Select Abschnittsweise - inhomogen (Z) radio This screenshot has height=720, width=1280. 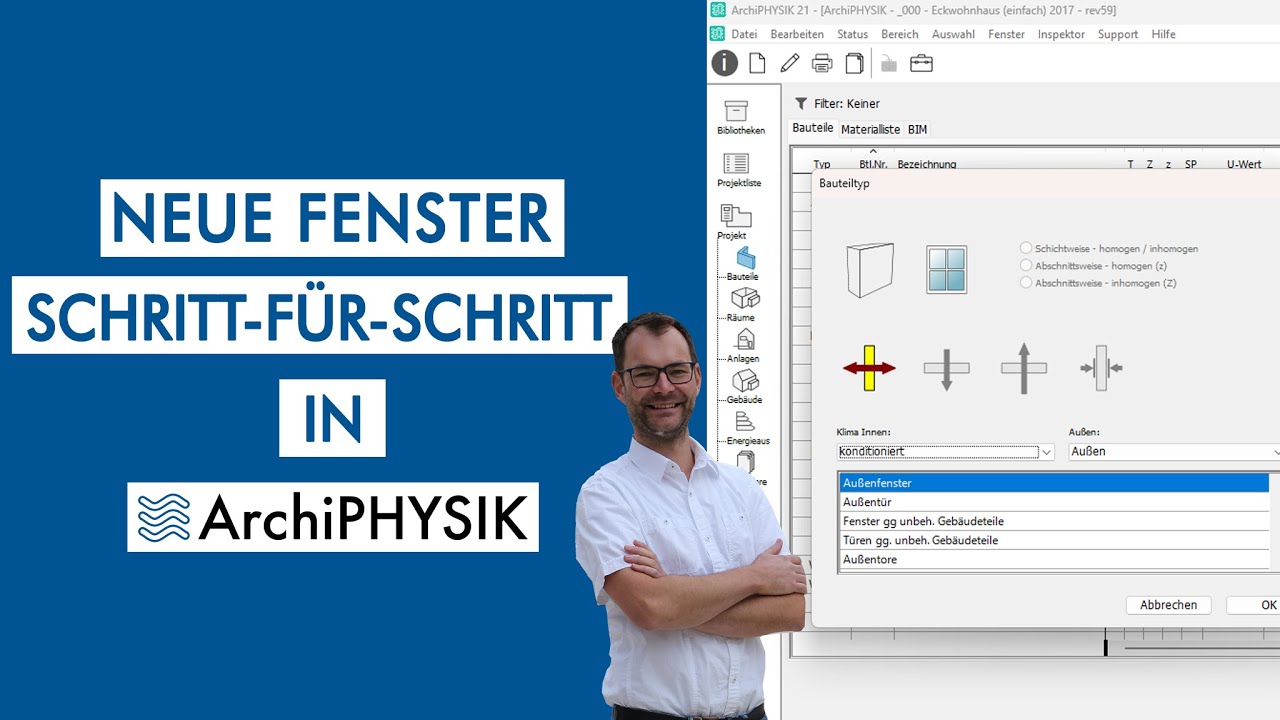pos(1026,283)
